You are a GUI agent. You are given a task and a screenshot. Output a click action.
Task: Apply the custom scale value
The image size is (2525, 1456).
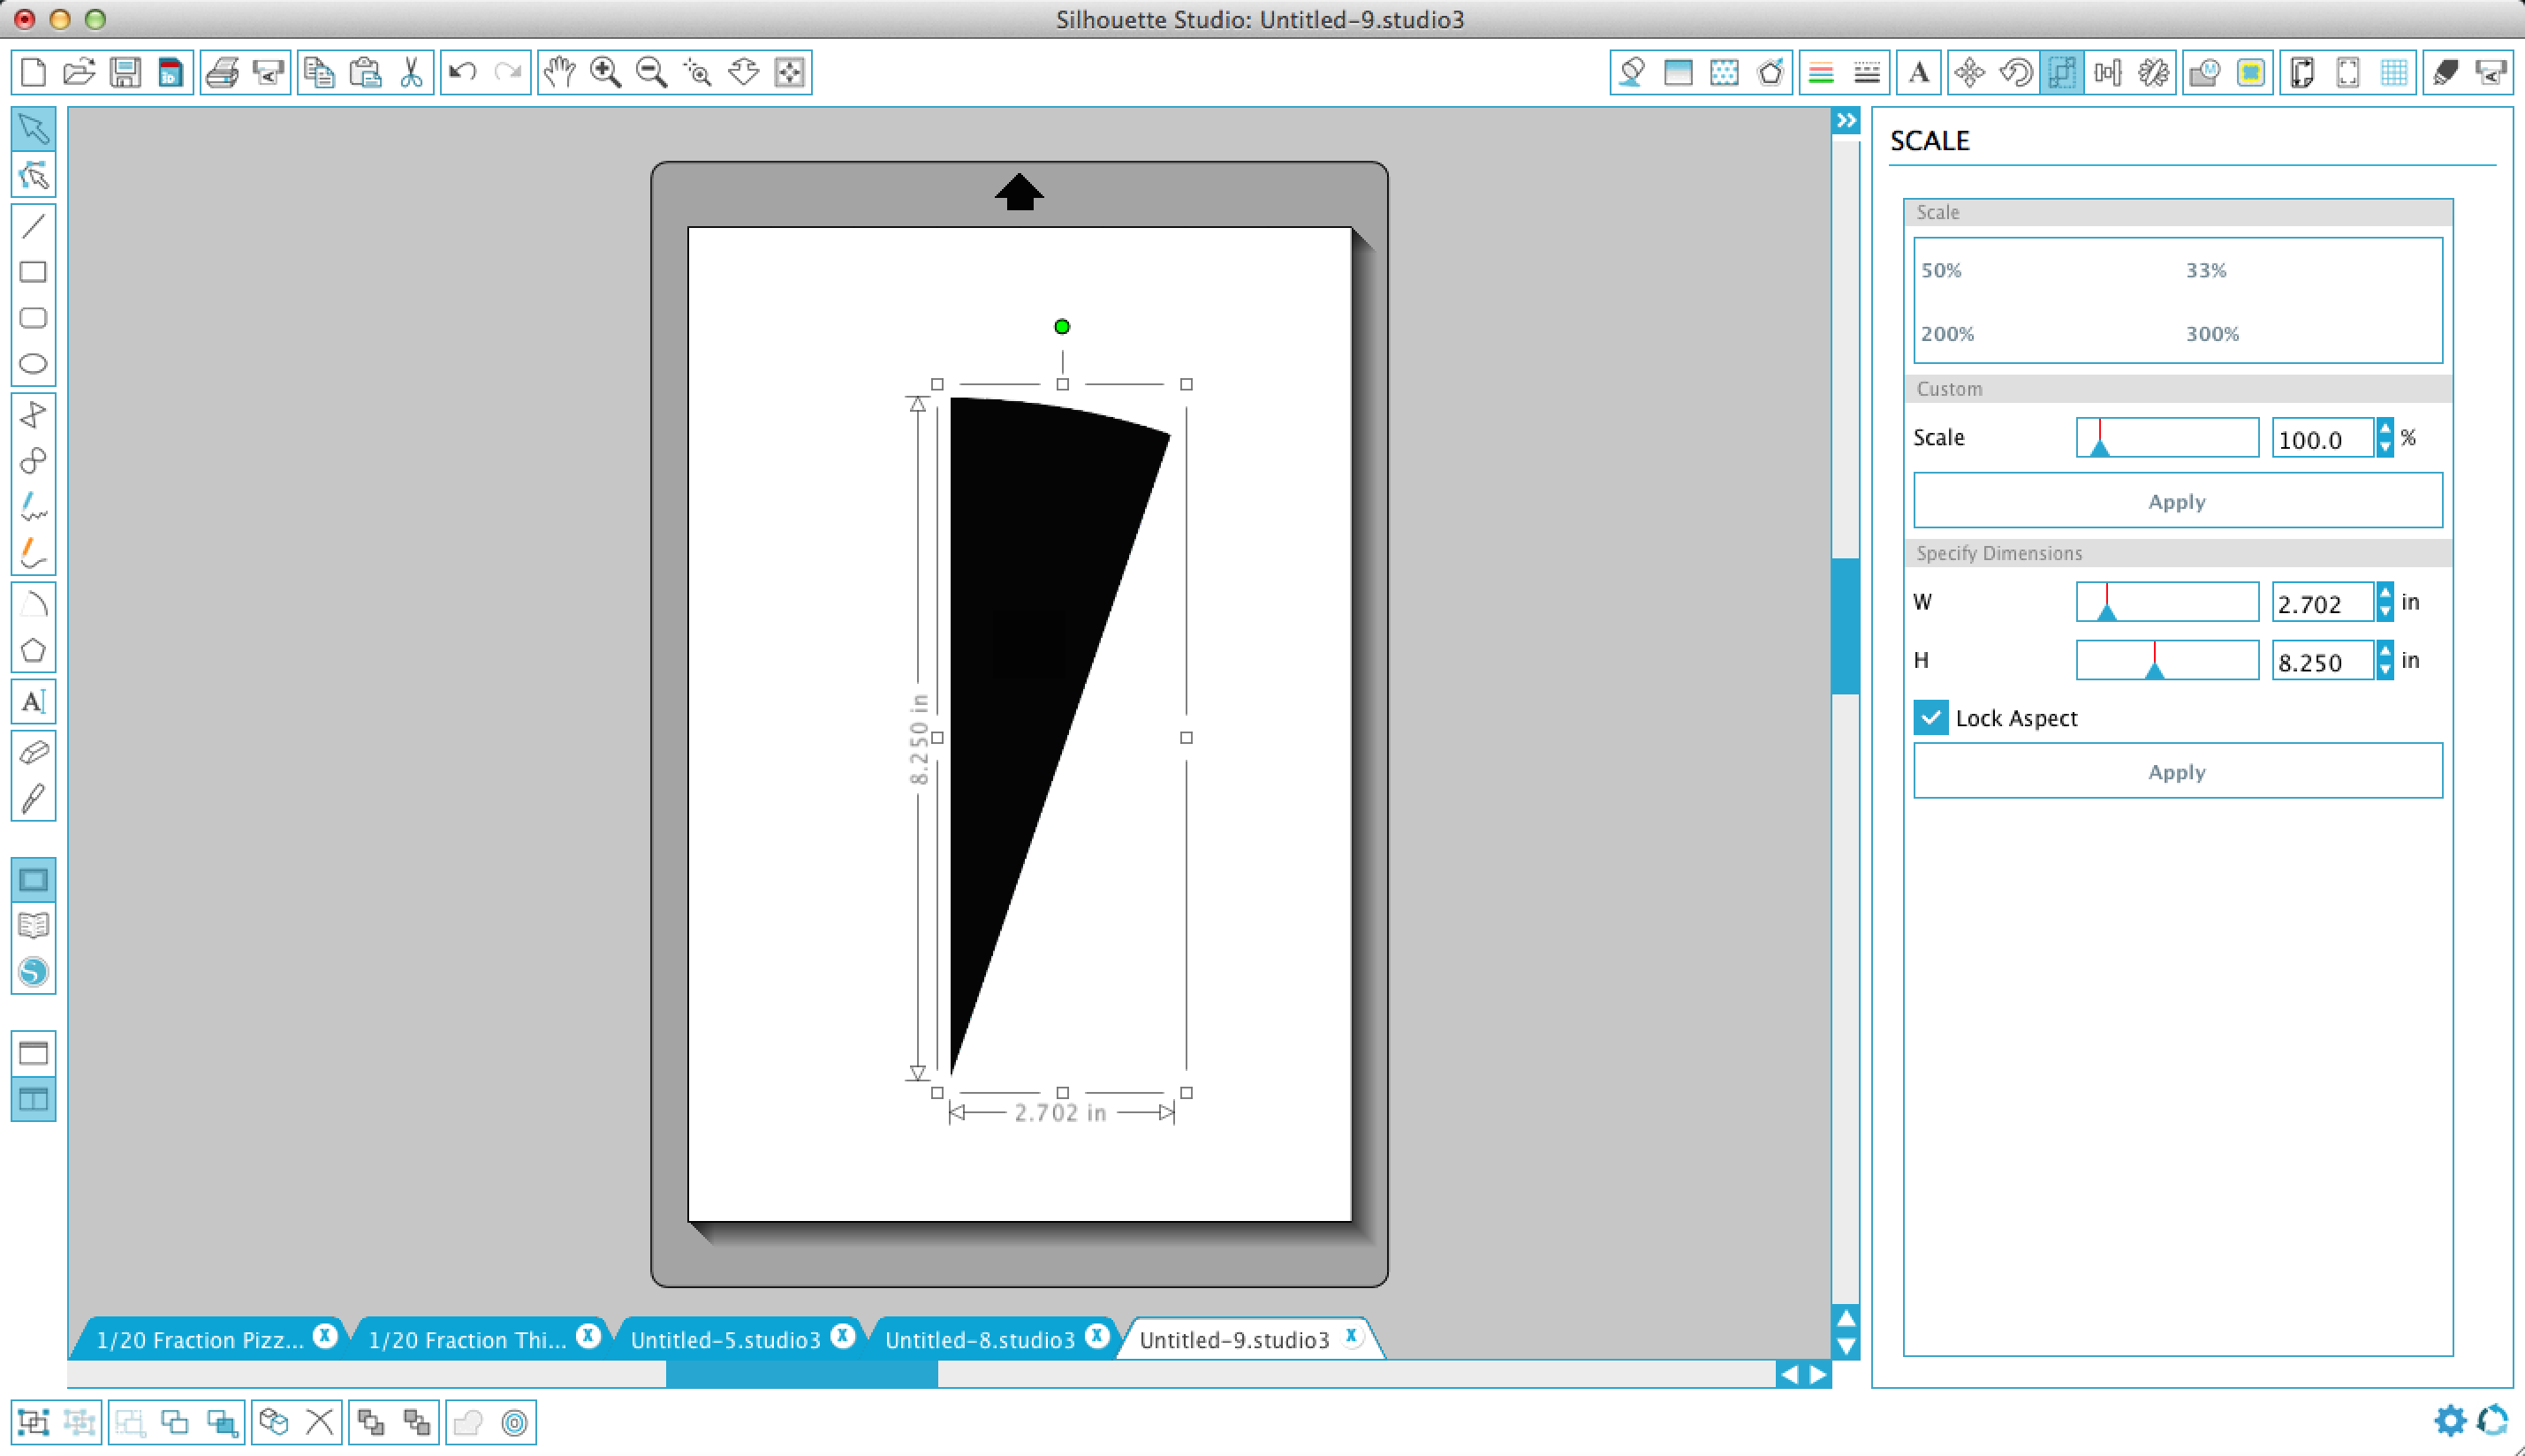[2176, 501]
